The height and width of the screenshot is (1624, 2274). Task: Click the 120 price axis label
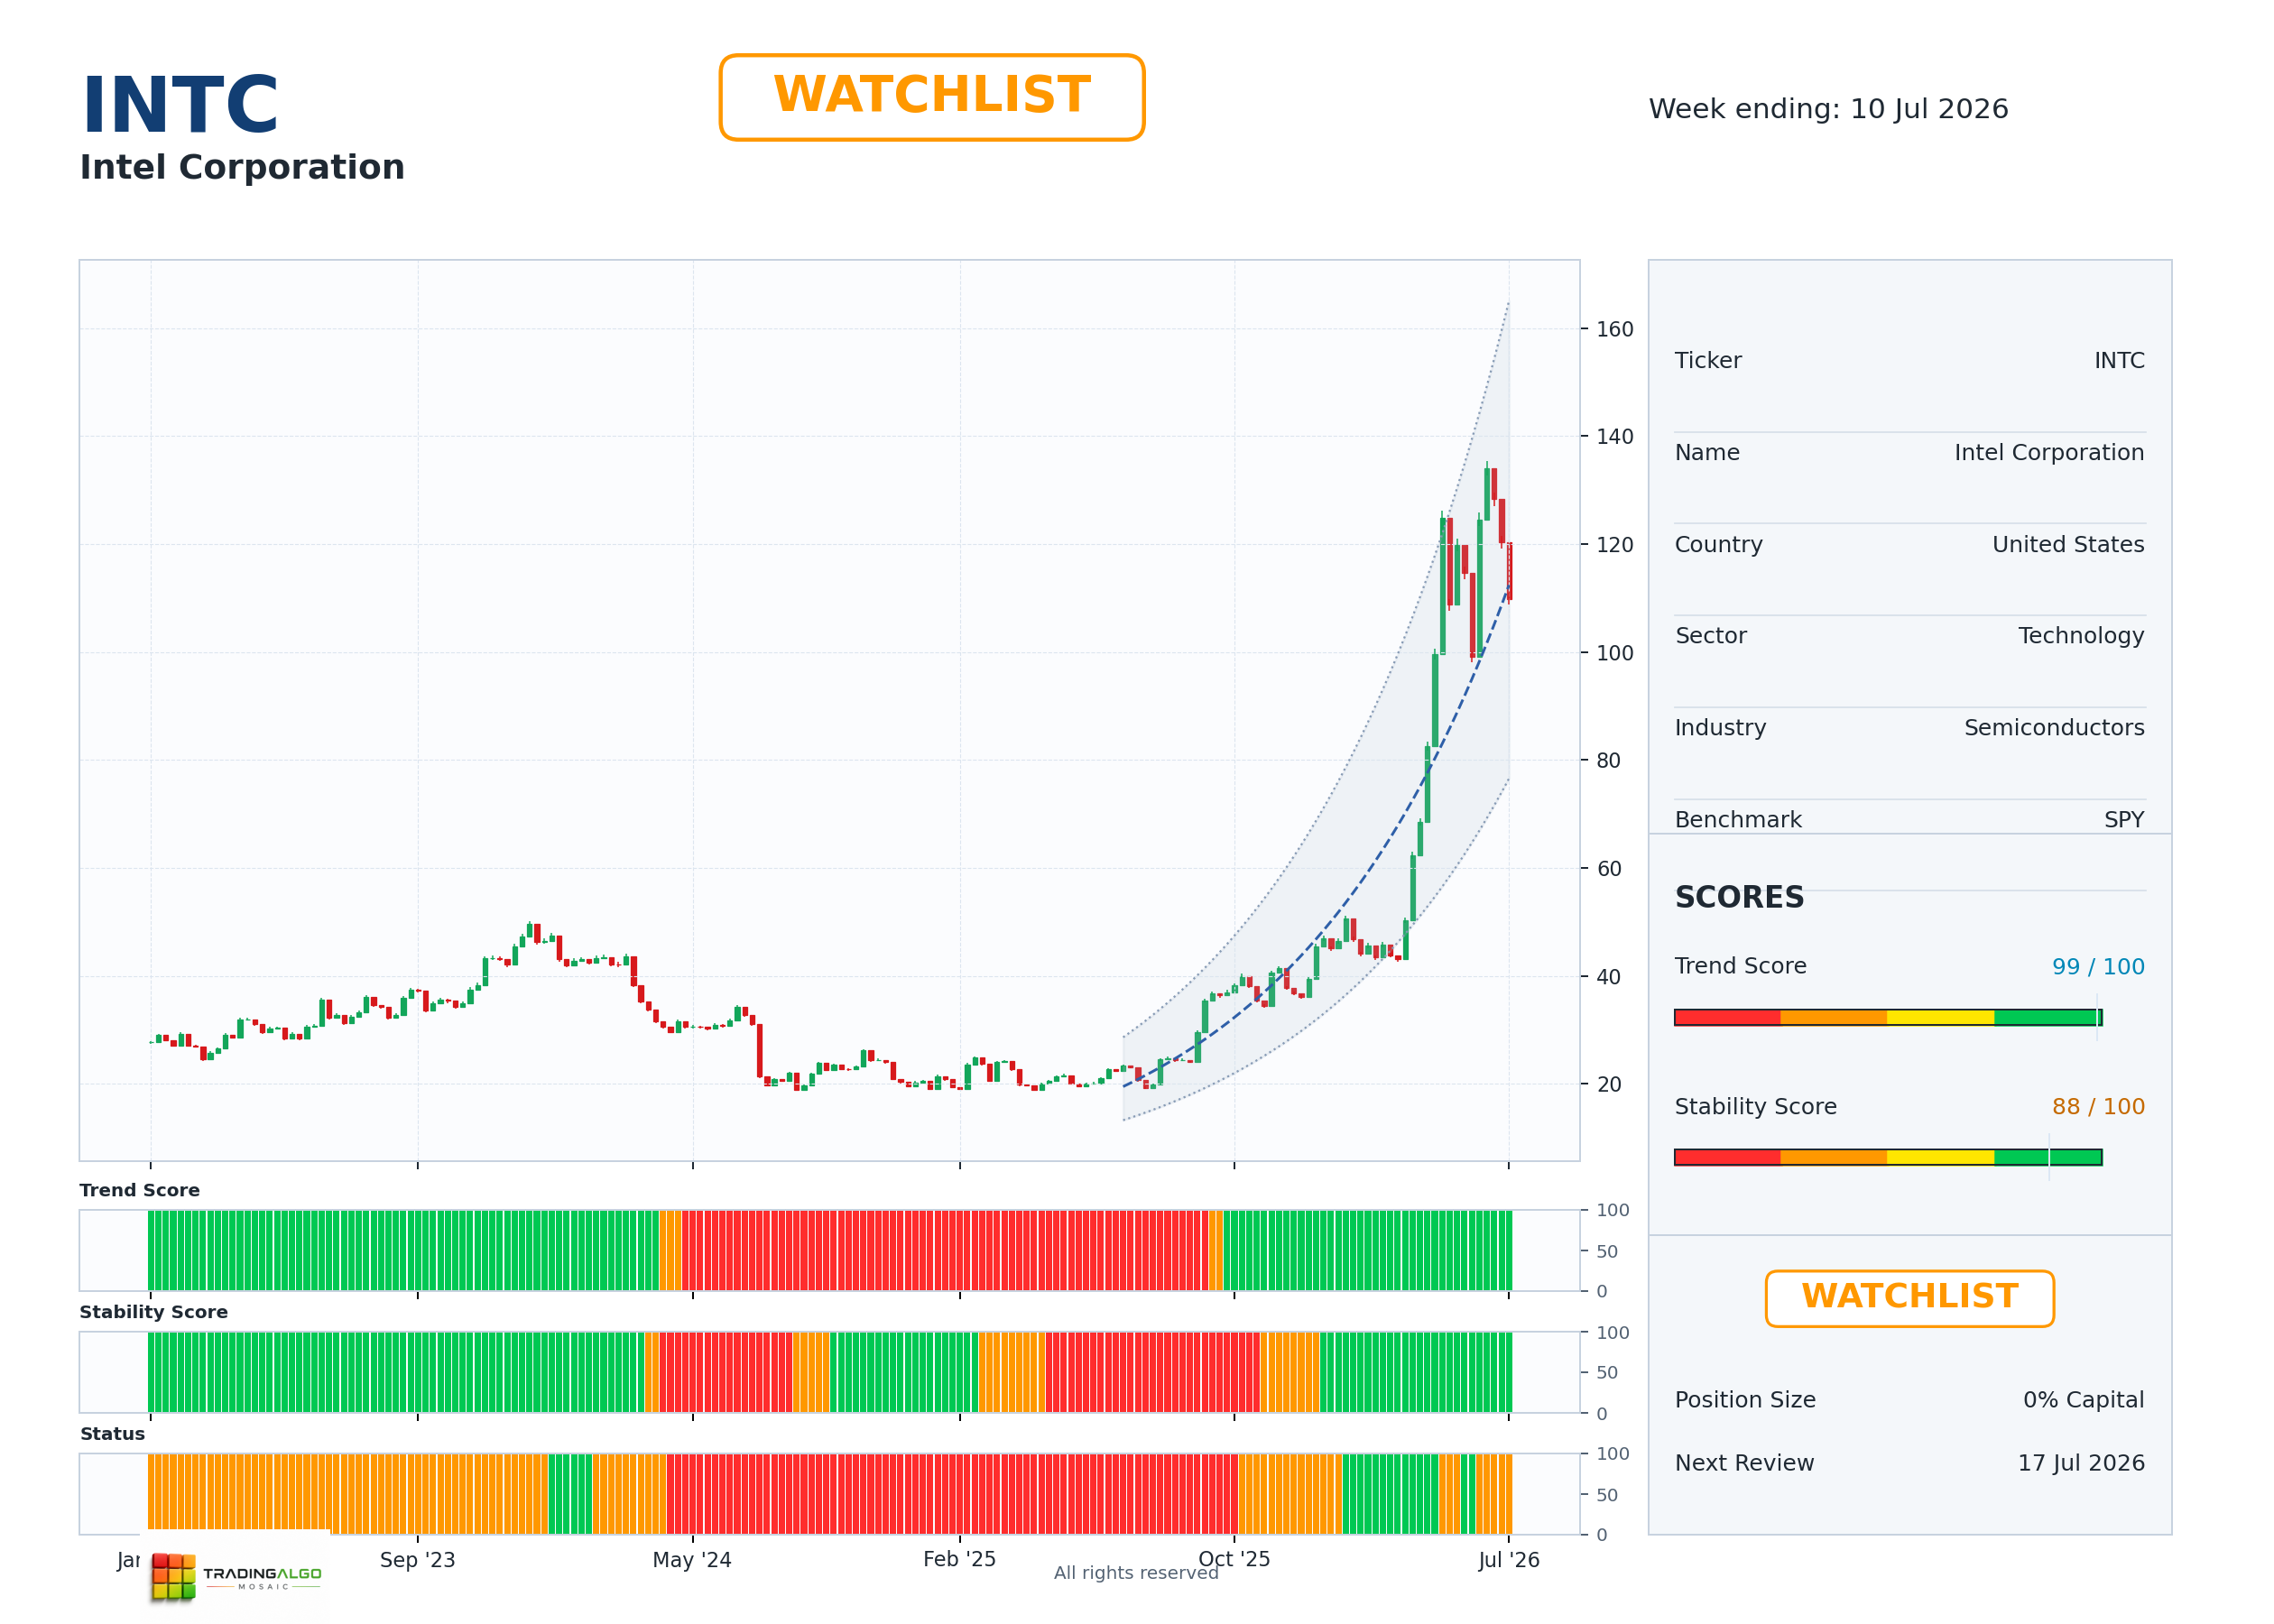(1614, 545)
